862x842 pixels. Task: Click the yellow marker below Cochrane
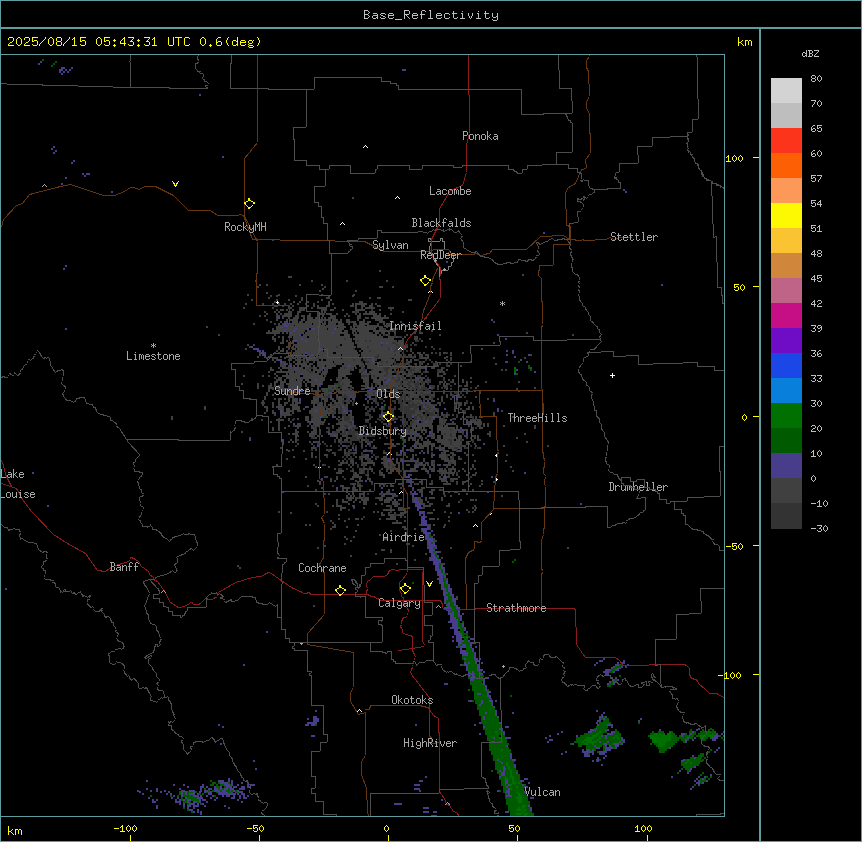(x=340, y=590)
